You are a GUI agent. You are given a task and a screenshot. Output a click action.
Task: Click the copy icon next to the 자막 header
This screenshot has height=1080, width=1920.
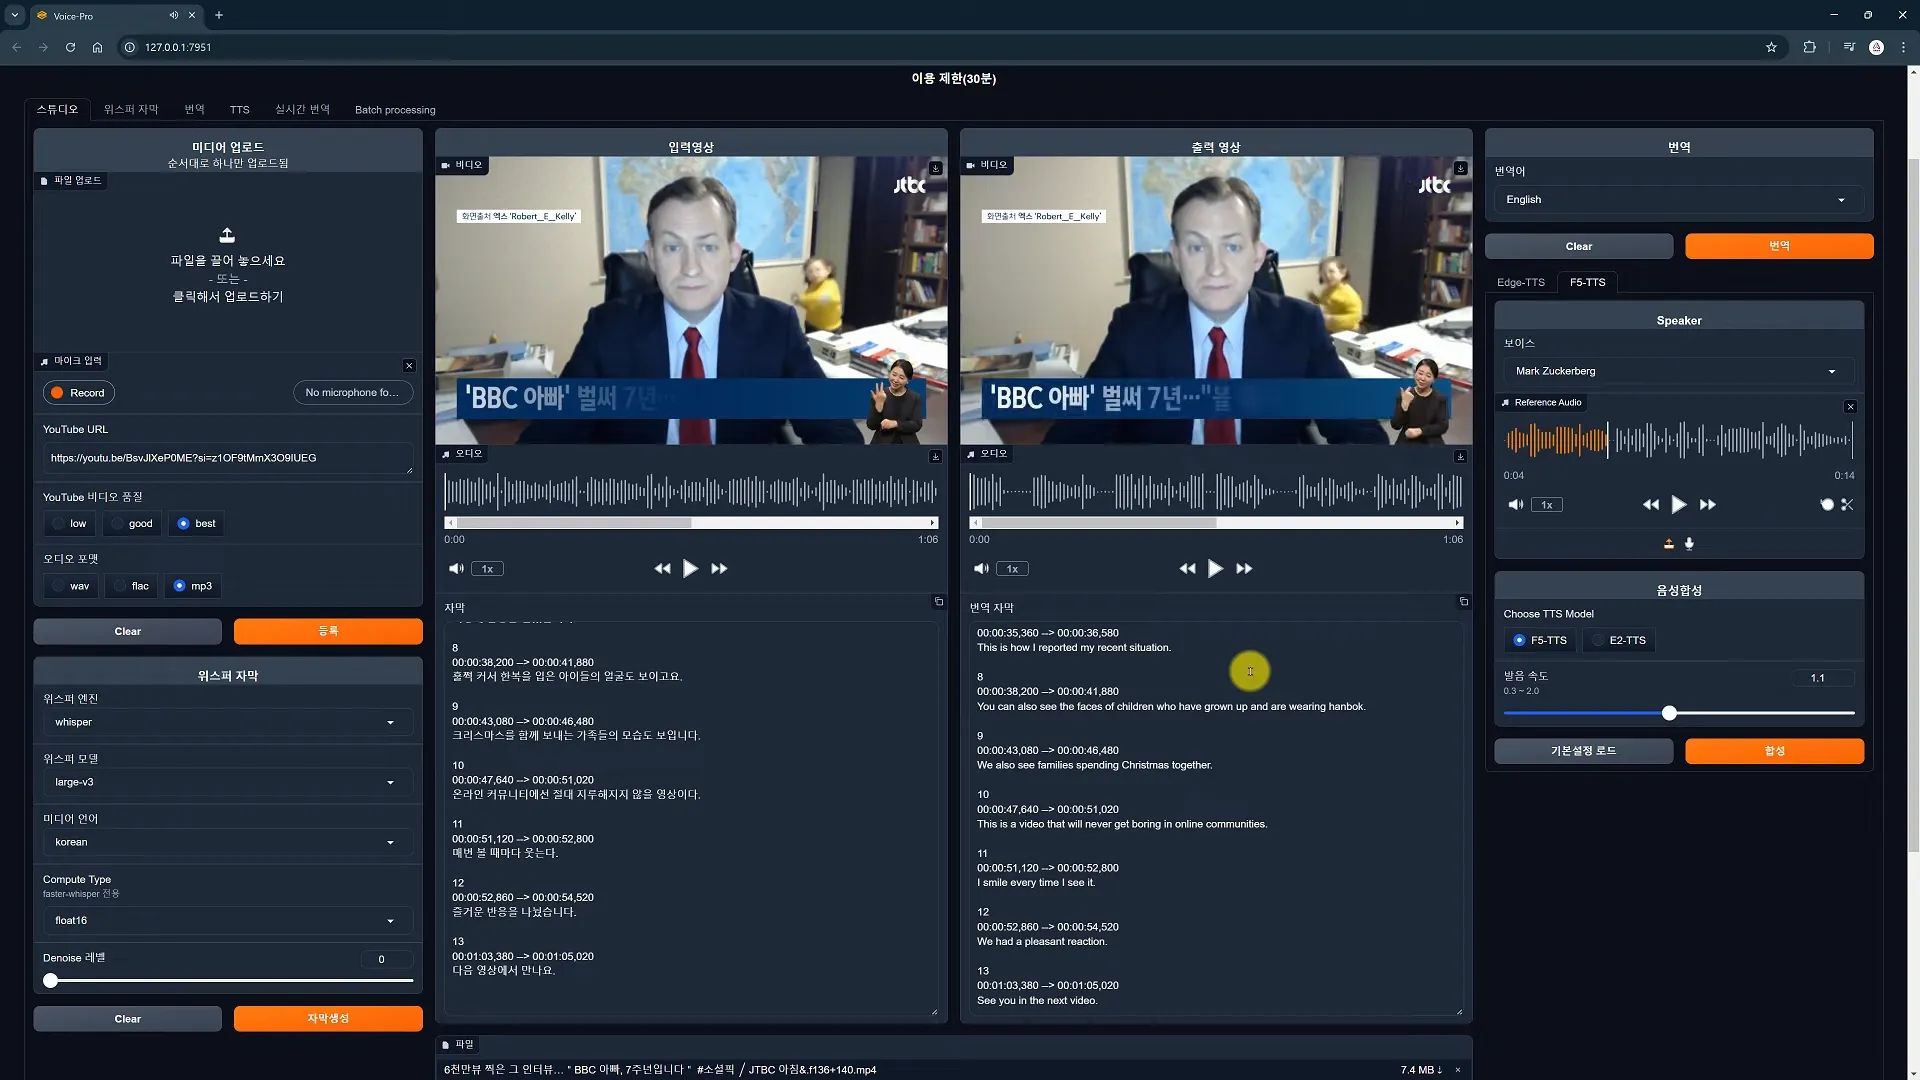[x=938, y=602]
